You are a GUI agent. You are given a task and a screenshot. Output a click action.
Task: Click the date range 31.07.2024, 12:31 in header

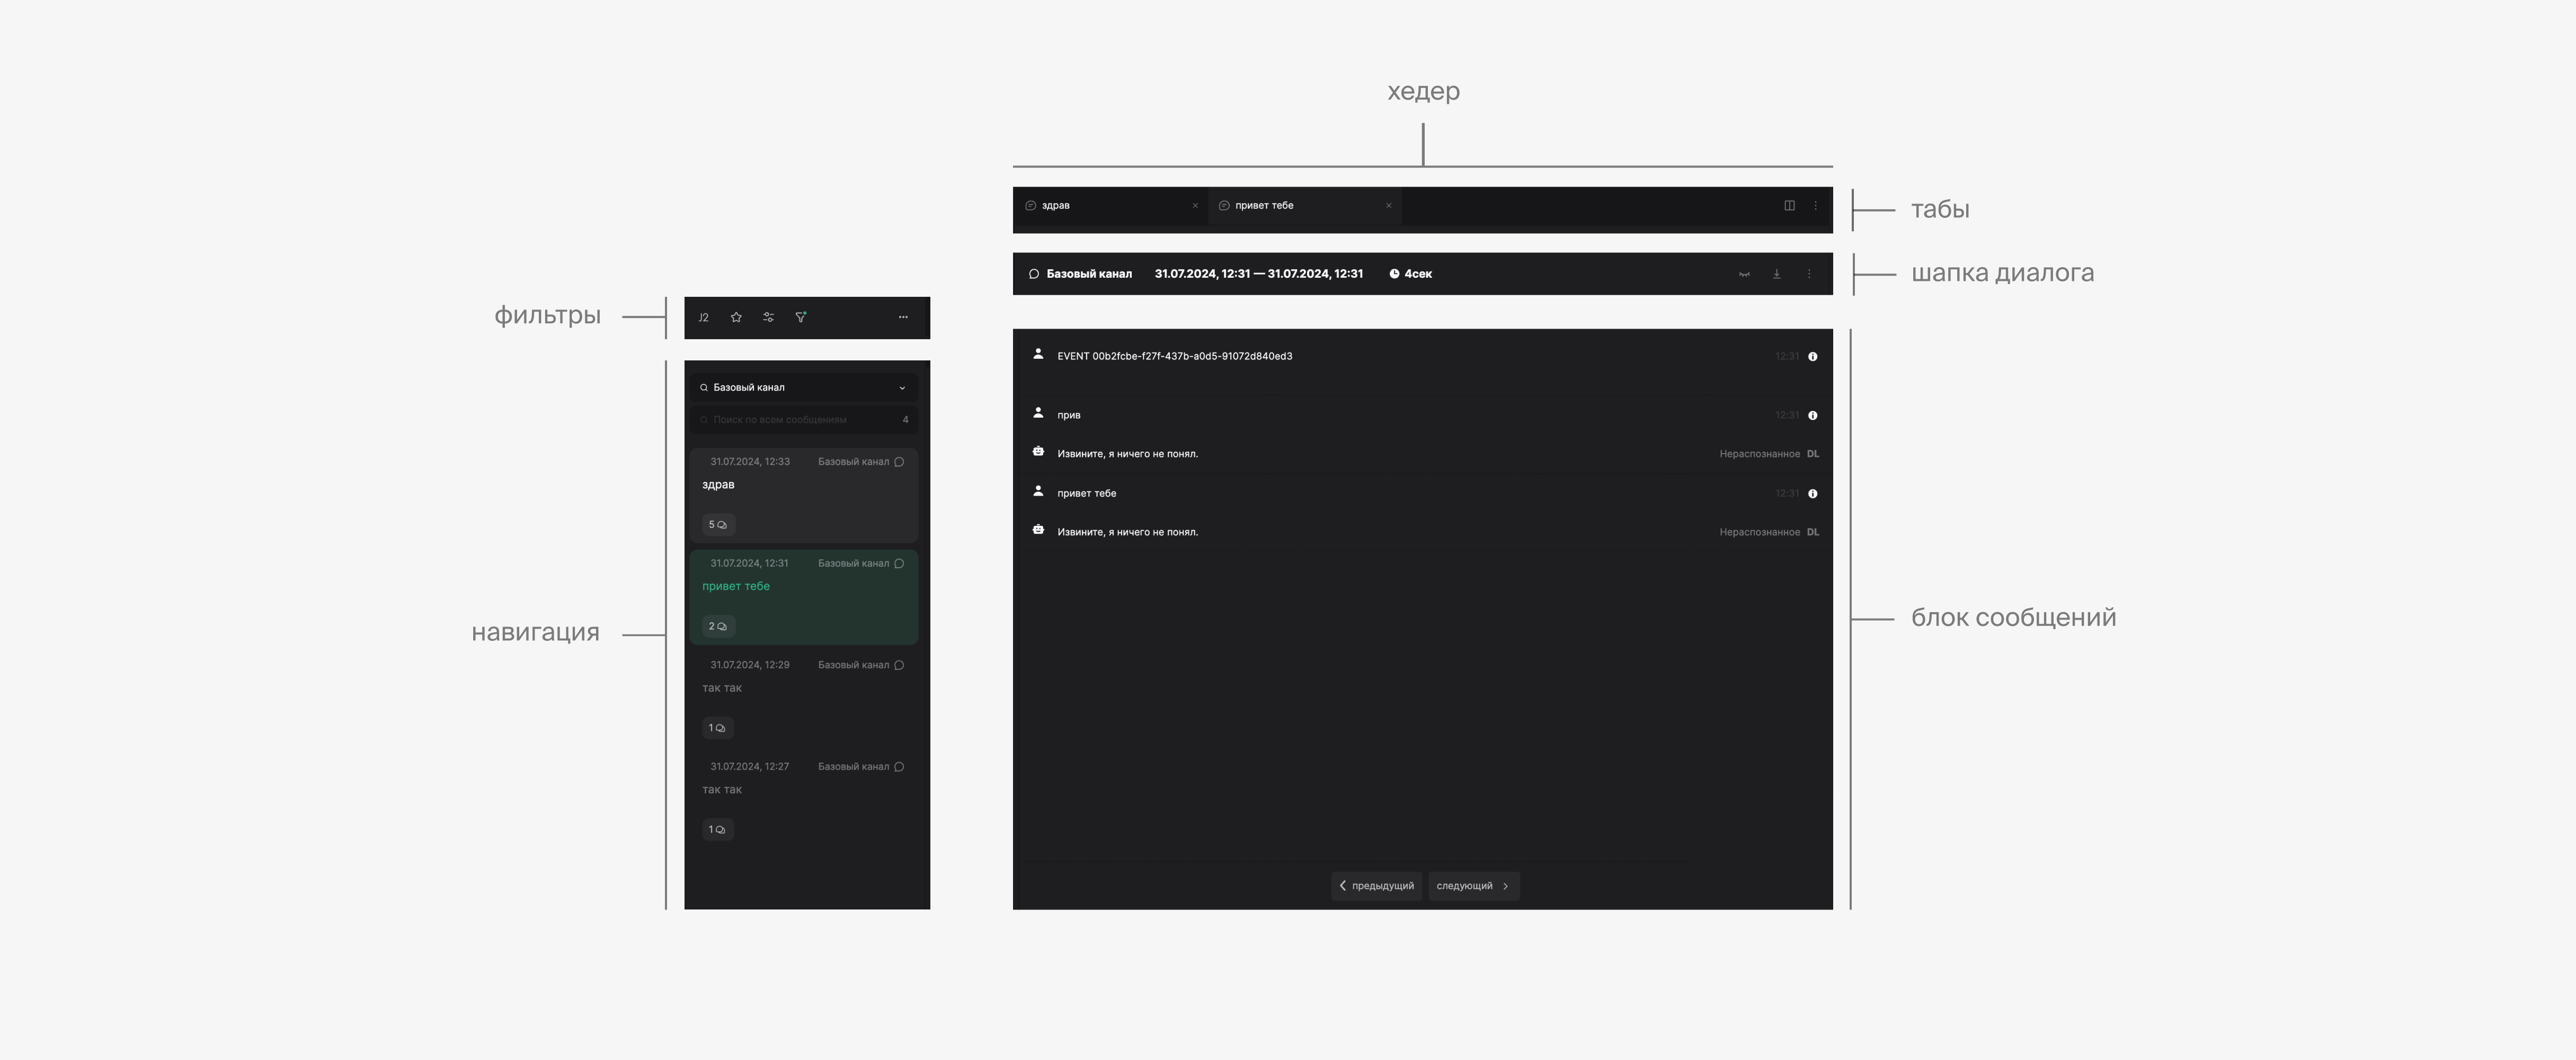1258,274
